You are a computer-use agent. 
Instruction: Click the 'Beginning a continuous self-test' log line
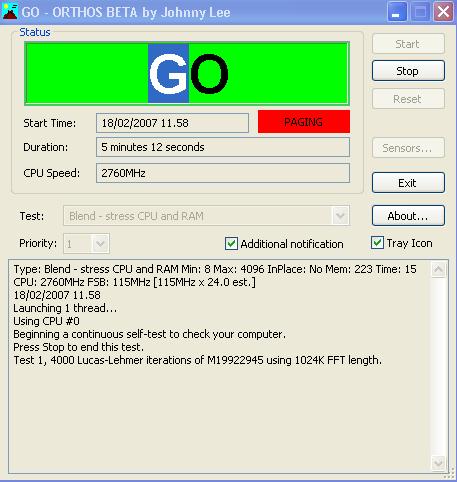(149, 334)
